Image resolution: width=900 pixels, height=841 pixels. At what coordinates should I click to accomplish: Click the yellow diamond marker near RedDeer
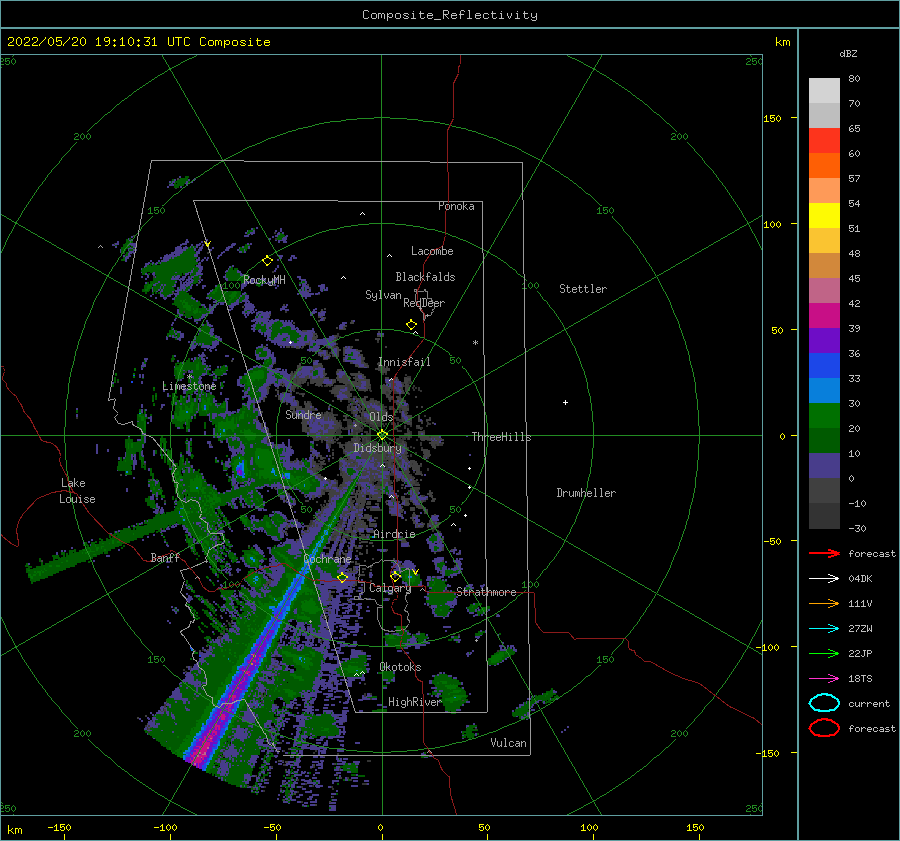(412, 324)
